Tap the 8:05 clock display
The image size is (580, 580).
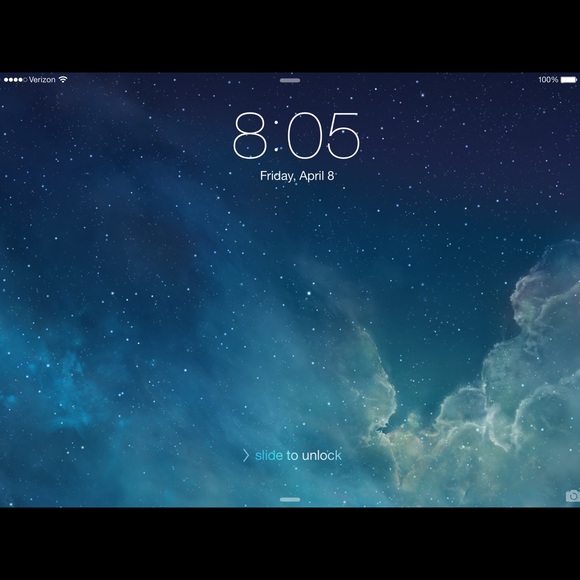[296, 136]
